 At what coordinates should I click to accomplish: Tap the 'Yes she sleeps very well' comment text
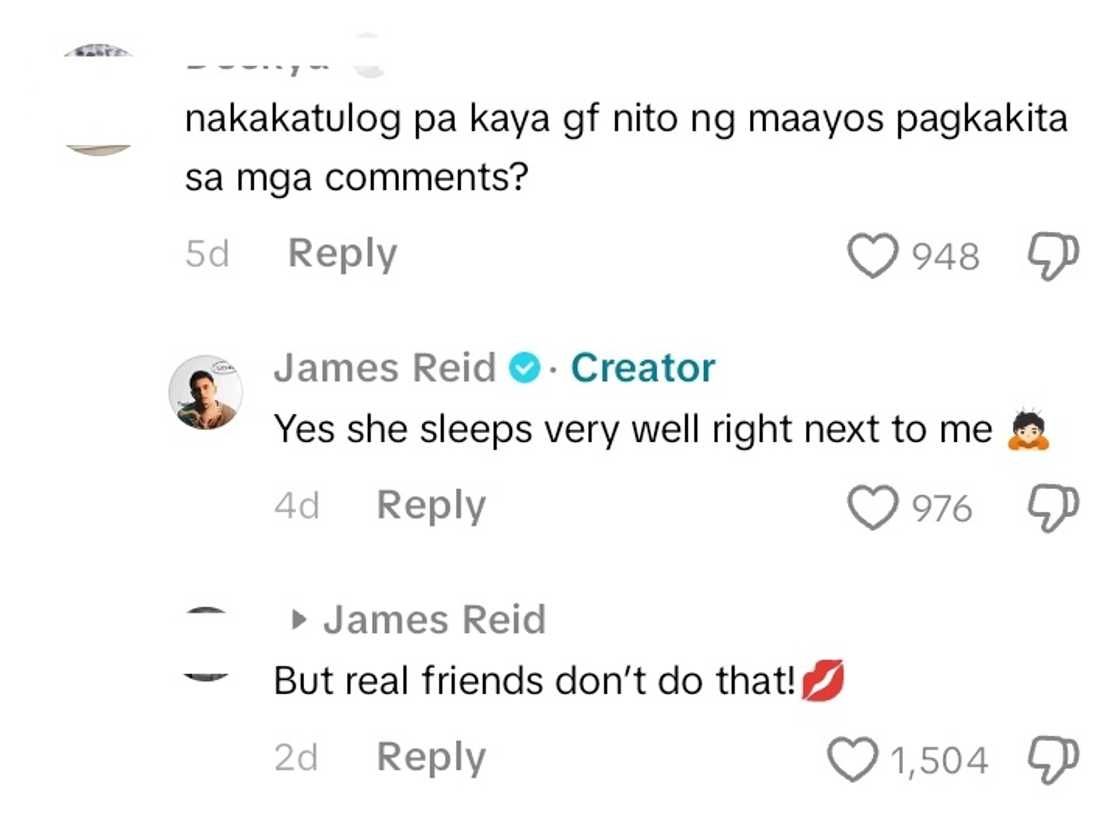tap(632, 430)
